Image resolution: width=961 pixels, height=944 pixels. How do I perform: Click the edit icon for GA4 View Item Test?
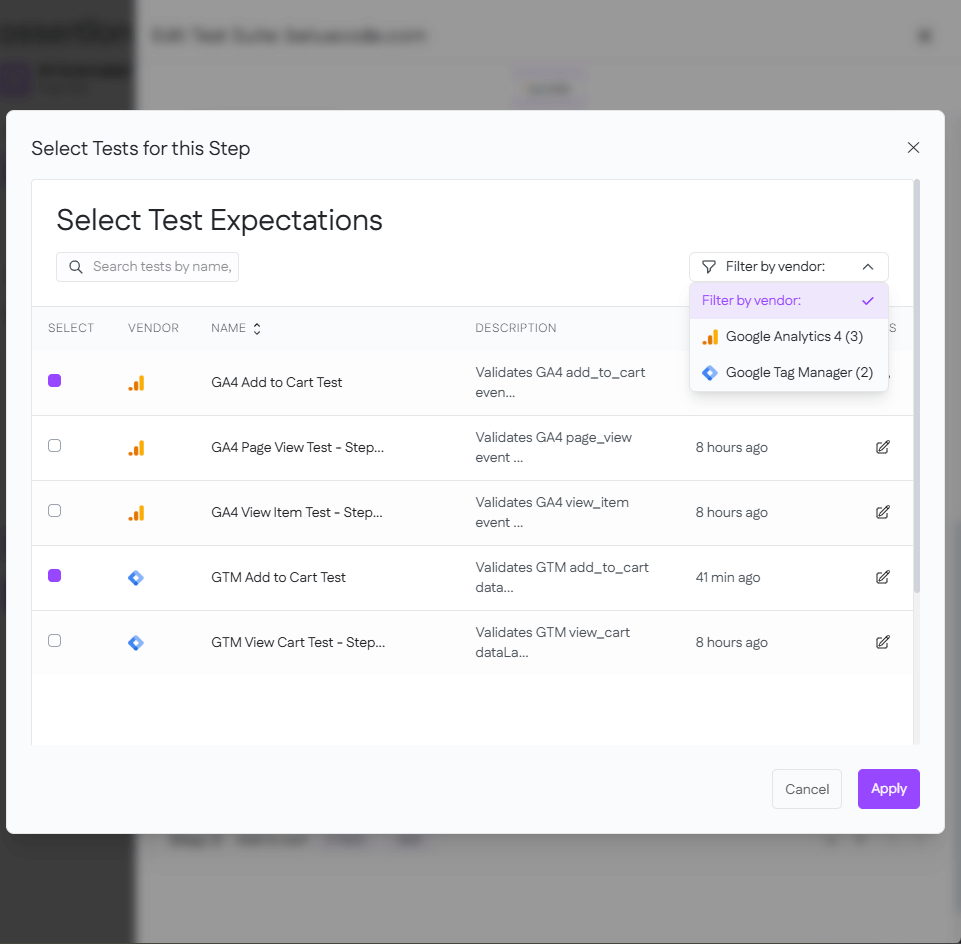click(x=882, y=512)
